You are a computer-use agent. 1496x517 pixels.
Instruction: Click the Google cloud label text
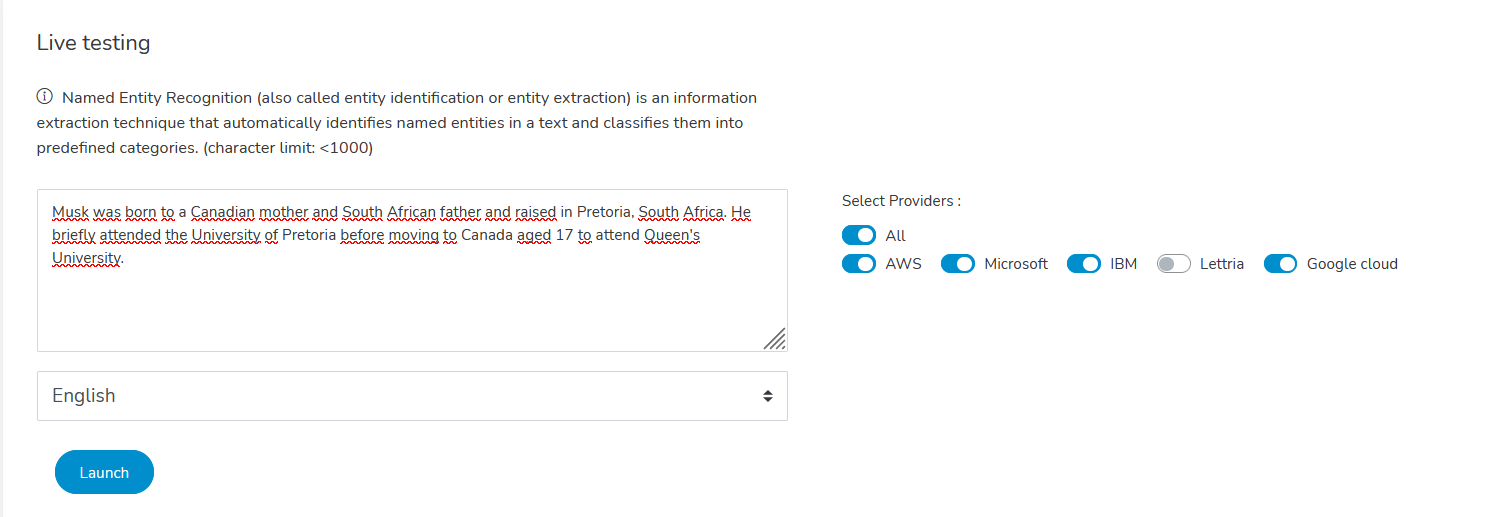coord(1352,264)
